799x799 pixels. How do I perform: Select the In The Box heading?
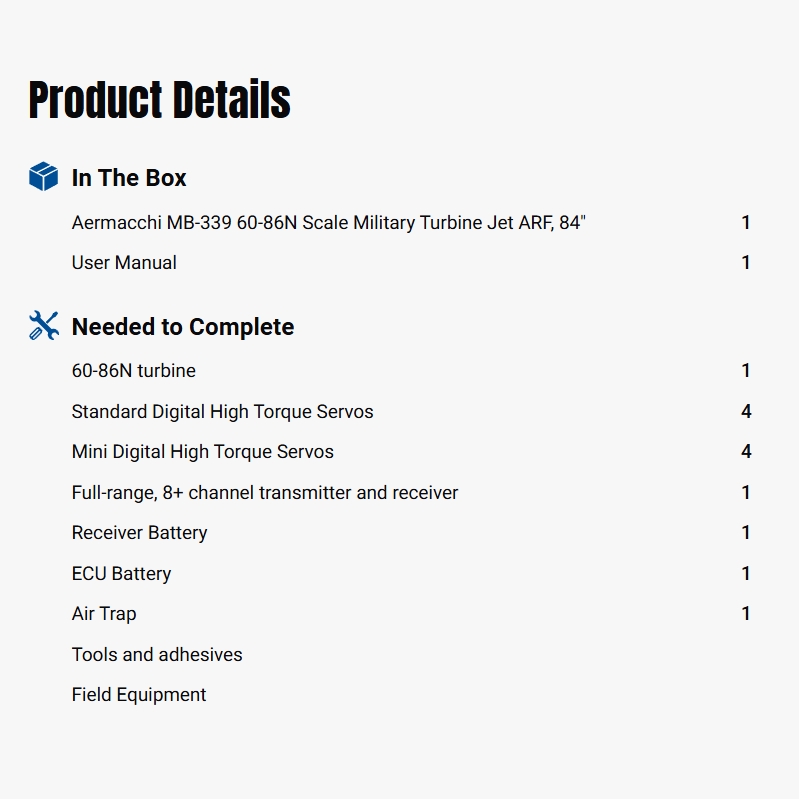tap(129, 178)
